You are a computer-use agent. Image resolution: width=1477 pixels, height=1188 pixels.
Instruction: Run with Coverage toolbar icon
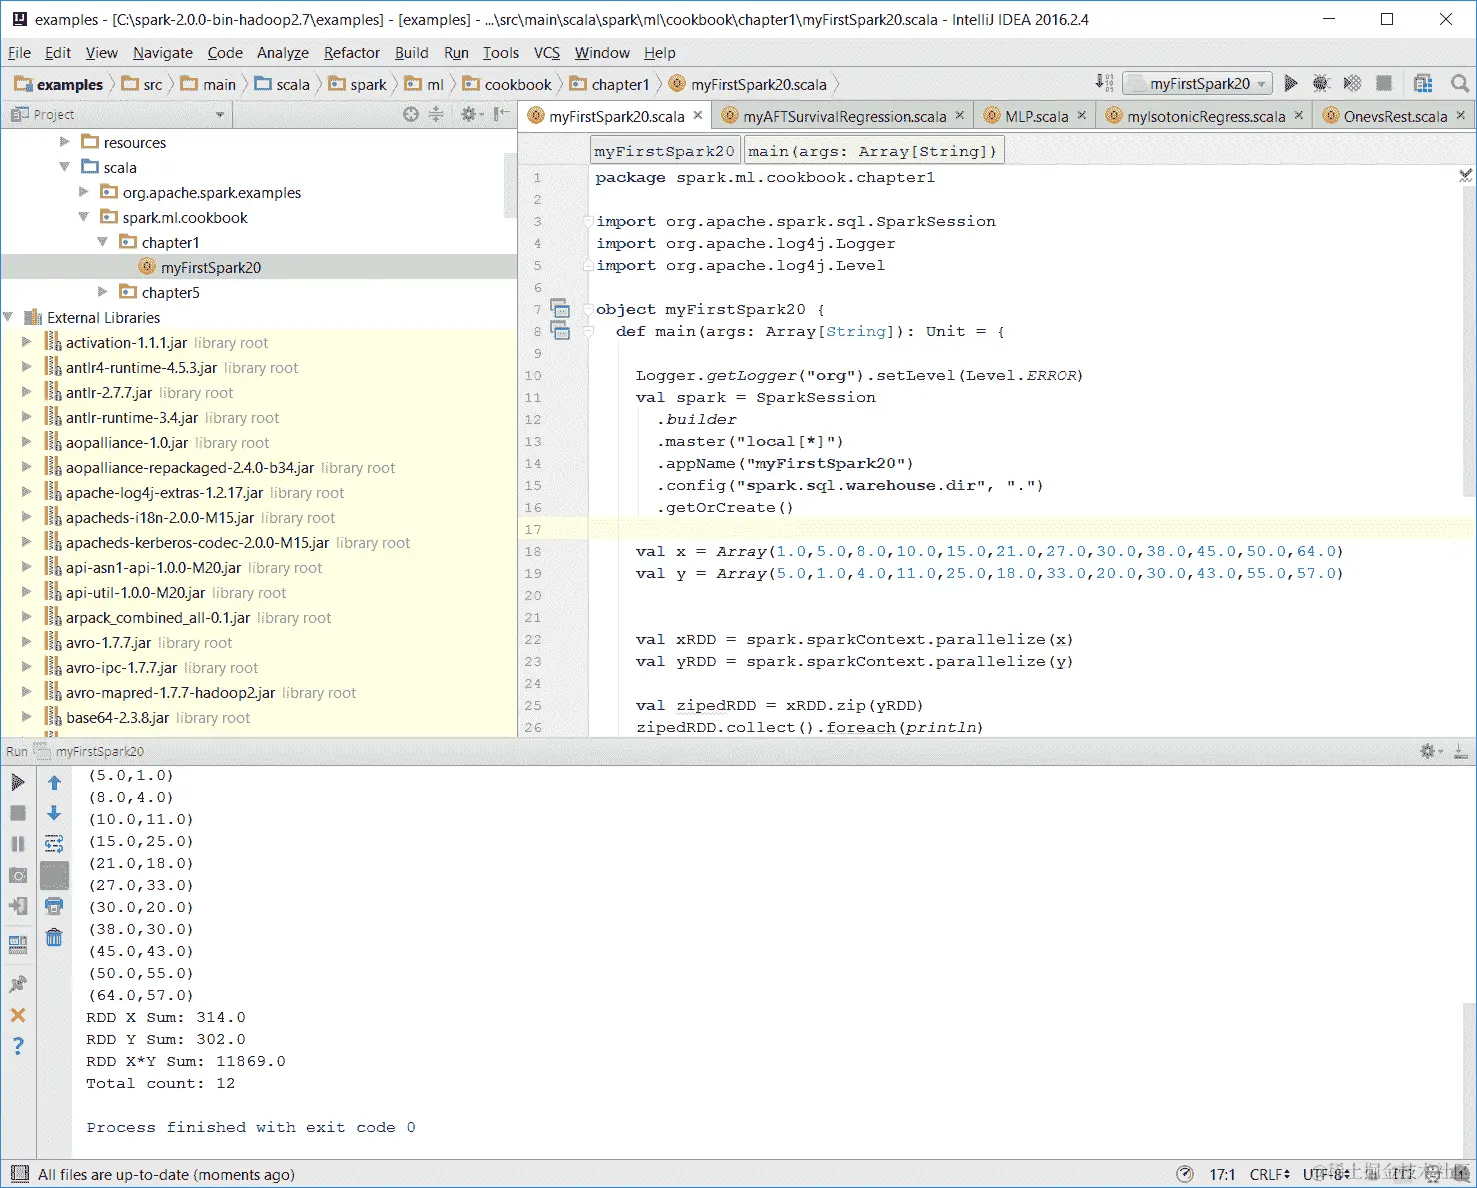coord(1352,83)
